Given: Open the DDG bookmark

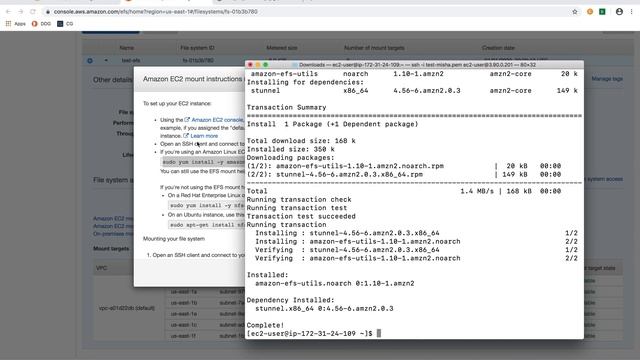Looking at the screenshot, I should (41, 24).
